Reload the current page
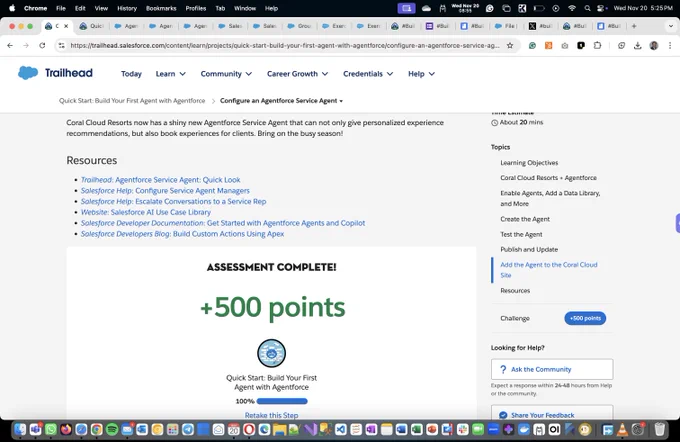The image size is (680, 442). point(42,46)
